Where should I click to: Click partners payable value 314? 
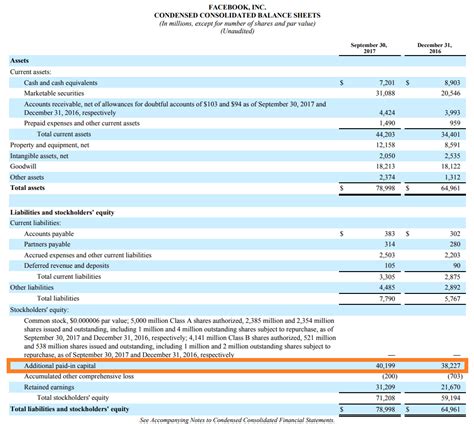tap(390, 244)
